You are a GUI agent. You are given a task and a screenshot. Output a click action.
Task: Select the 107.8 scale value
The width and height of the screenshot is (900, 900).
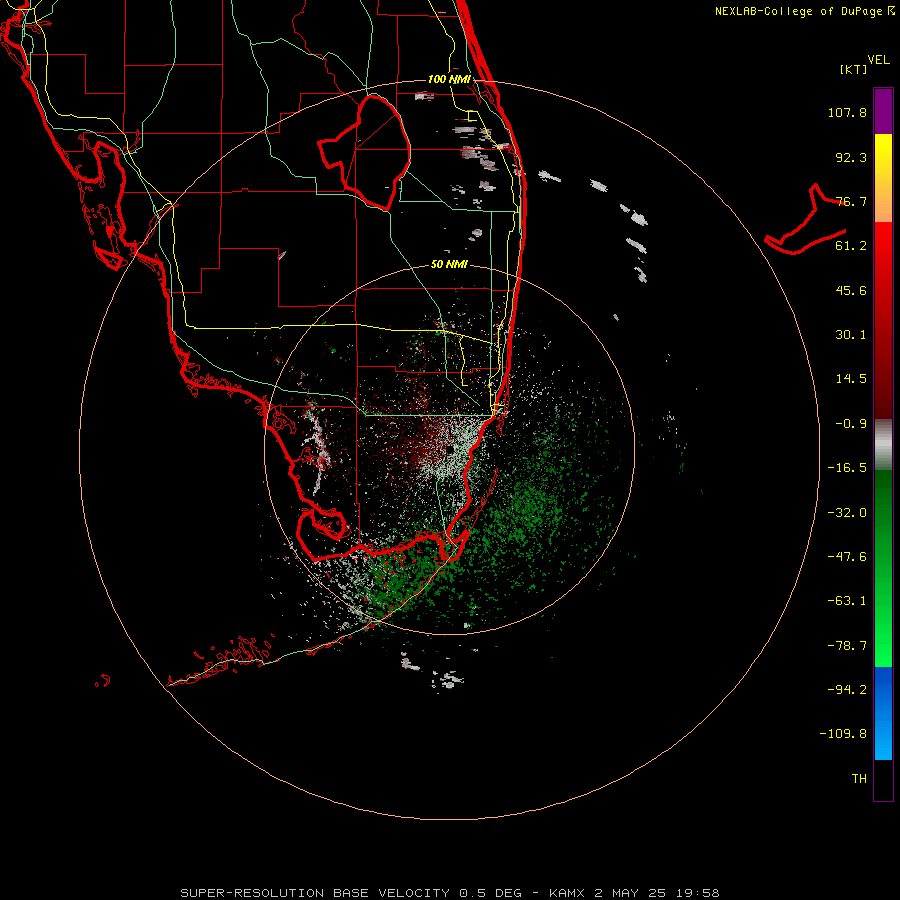click(847, 112)
